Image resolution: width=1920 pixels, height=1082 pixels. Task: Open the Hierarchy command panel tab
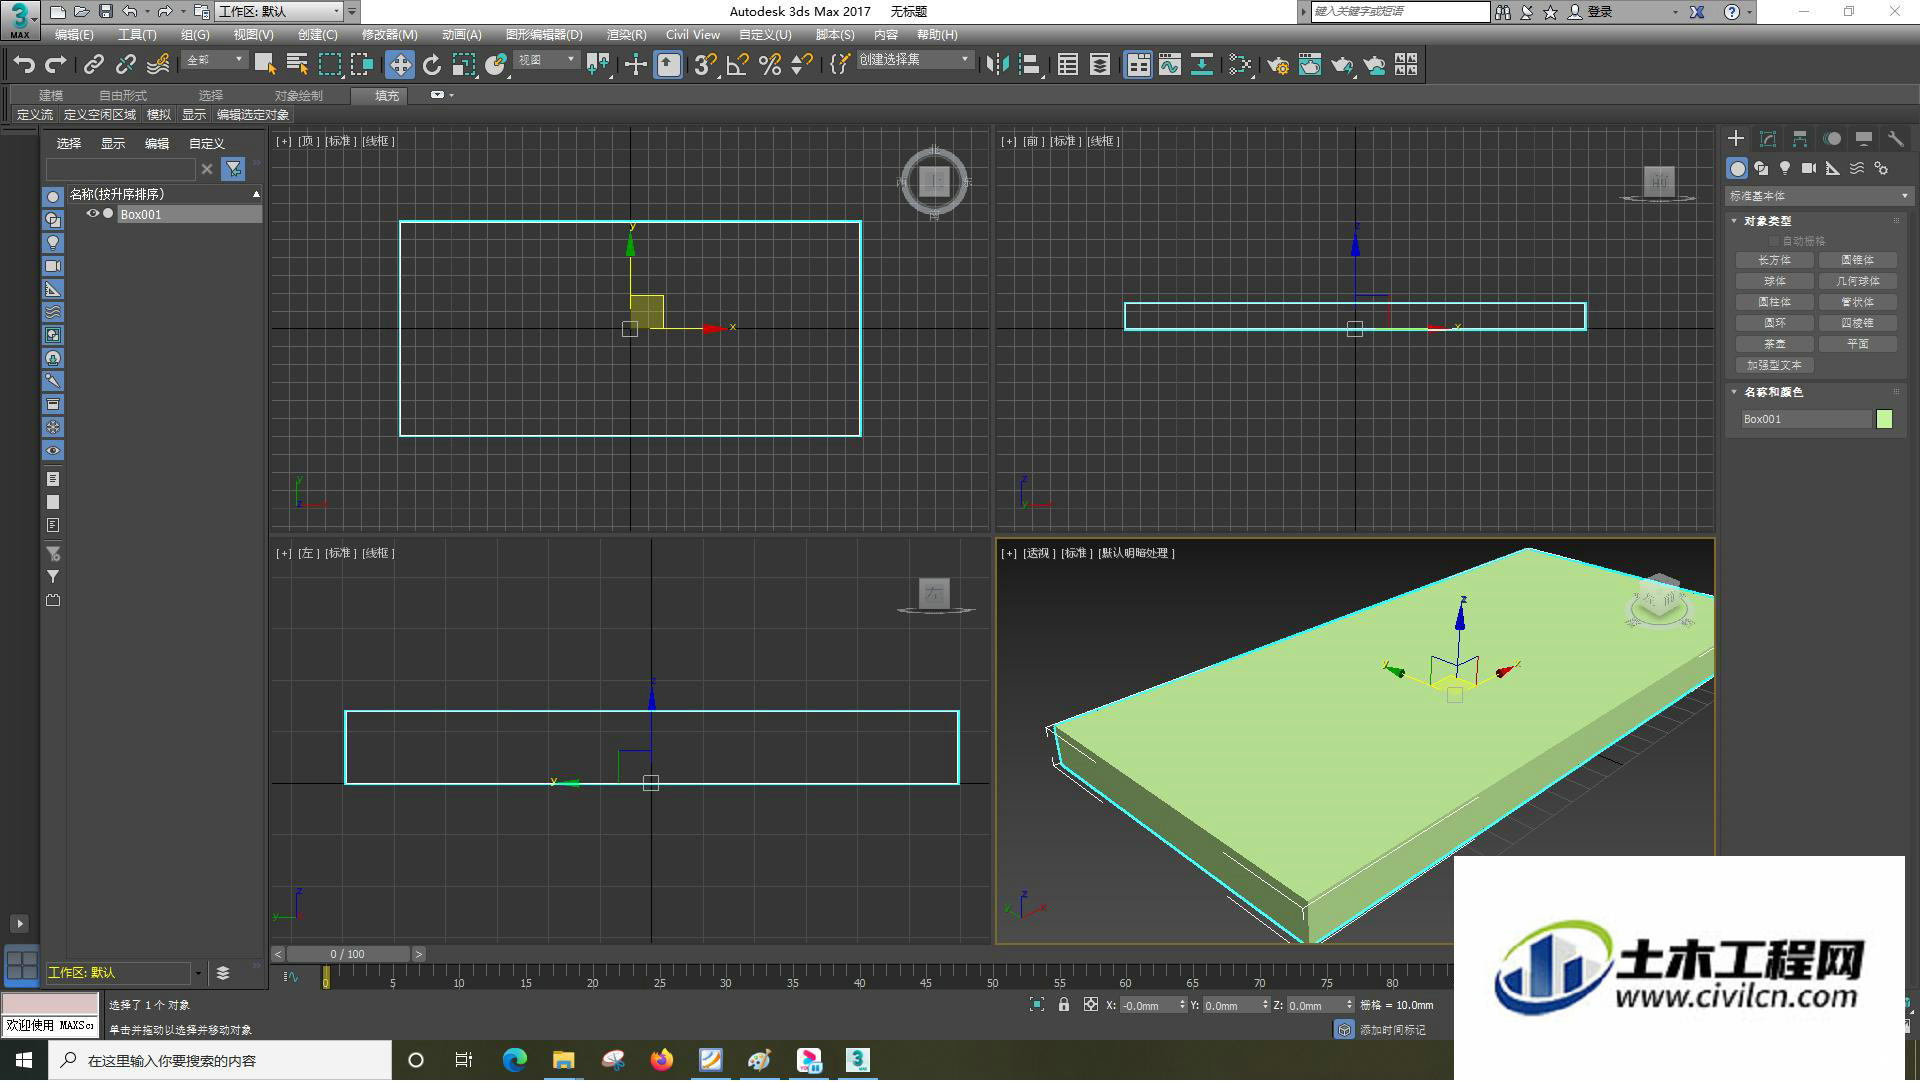click(x=1799, y=139)
